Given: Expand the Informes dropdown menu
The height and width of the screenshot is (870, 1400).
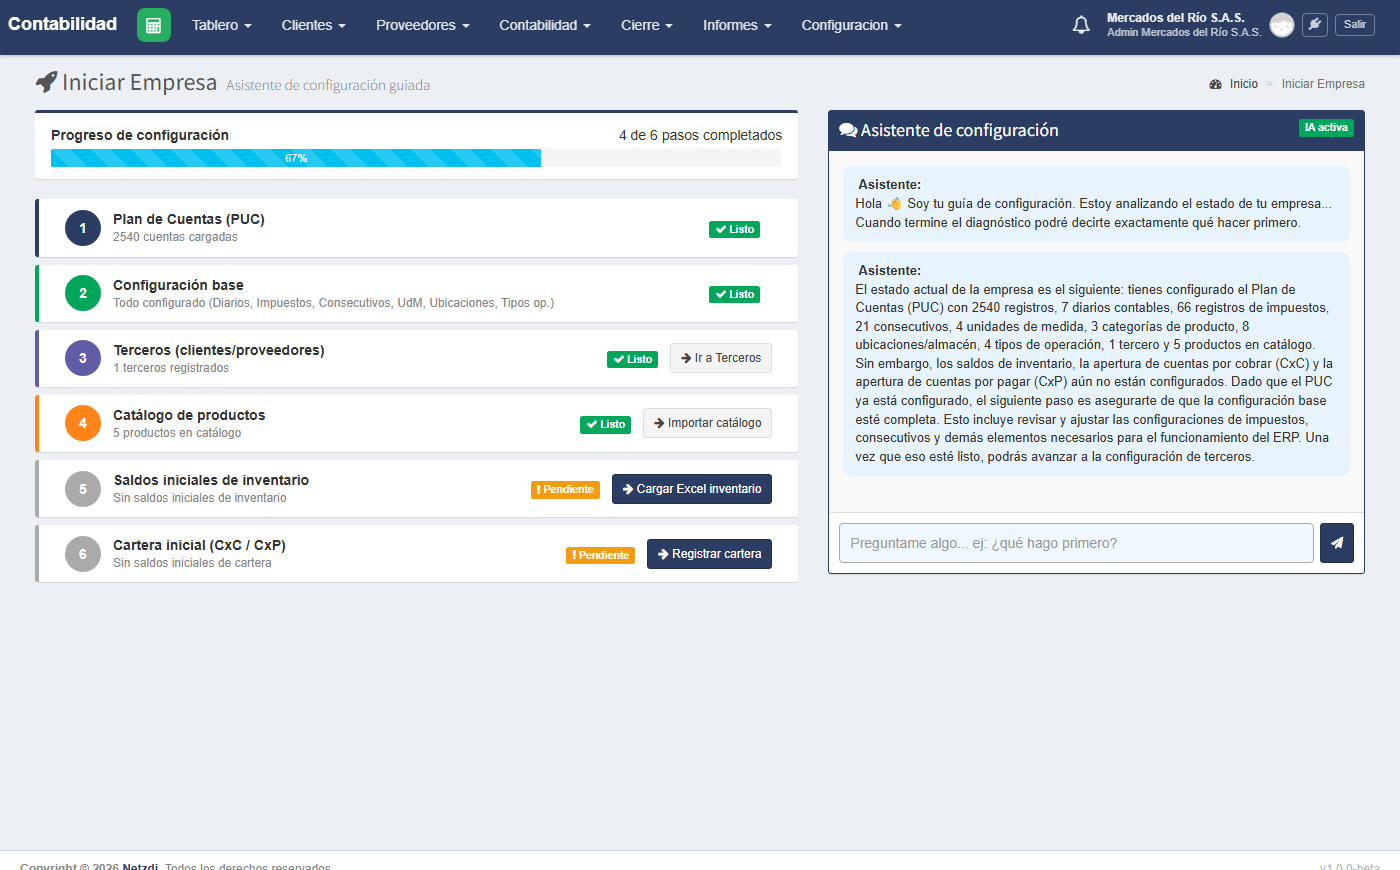Looking at the screenshot, I should (x=737, y=25).
